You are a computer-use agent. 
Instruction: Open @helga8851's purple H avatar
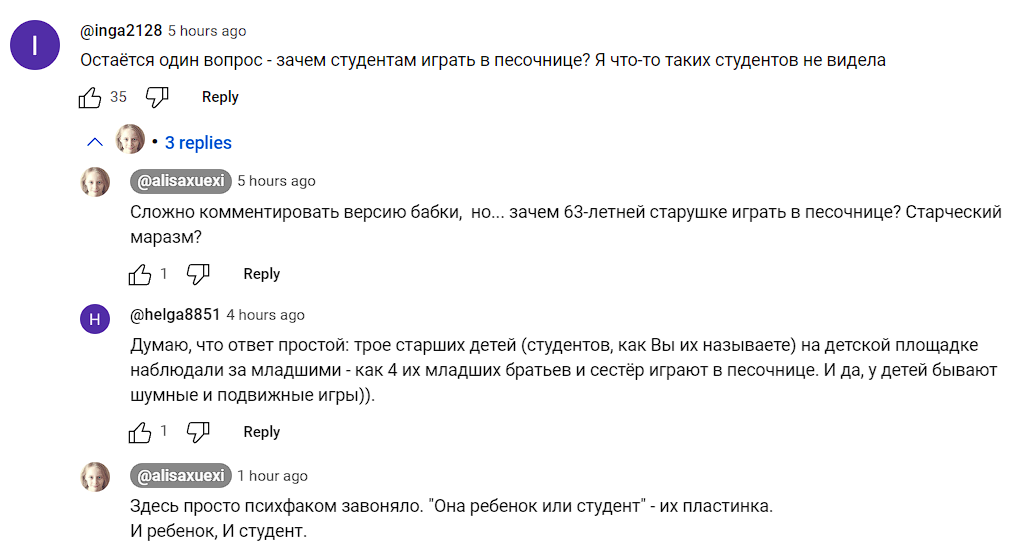[95, 319]
